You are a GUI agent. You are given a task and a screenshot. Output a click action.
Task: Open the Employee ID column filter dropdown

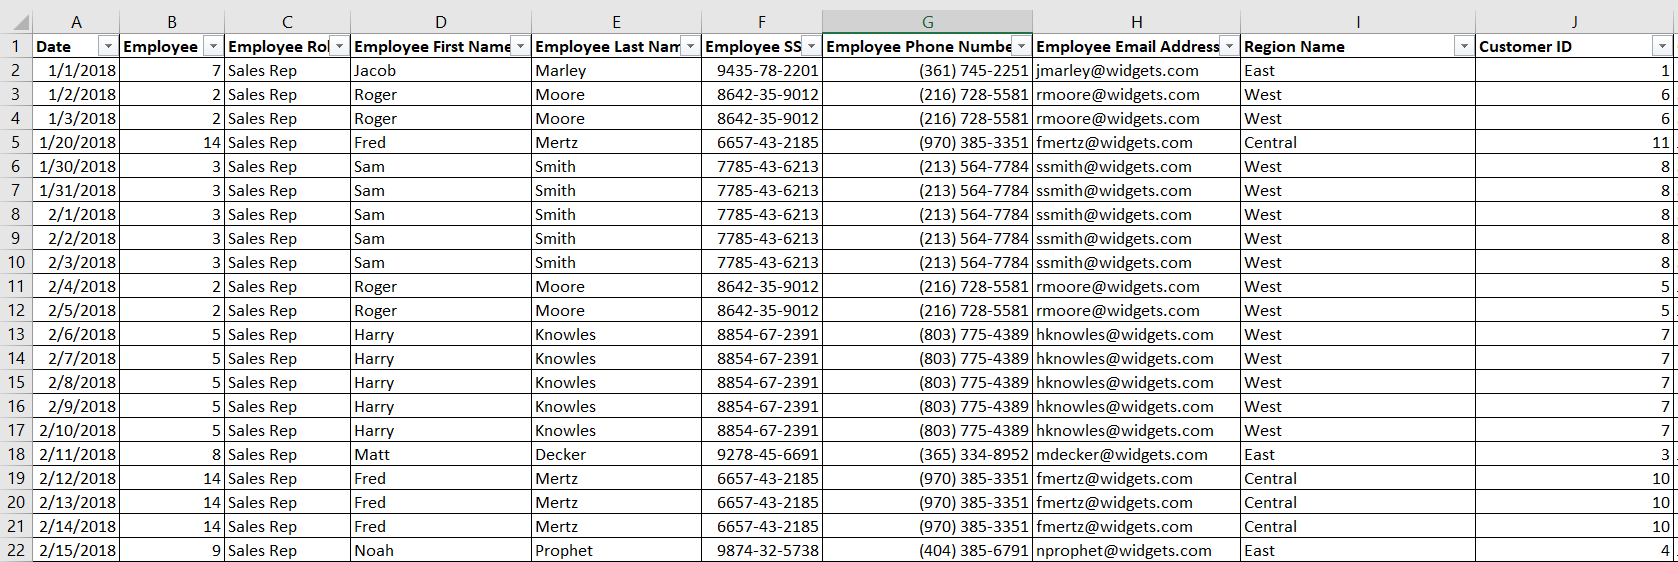coord(213,47)
